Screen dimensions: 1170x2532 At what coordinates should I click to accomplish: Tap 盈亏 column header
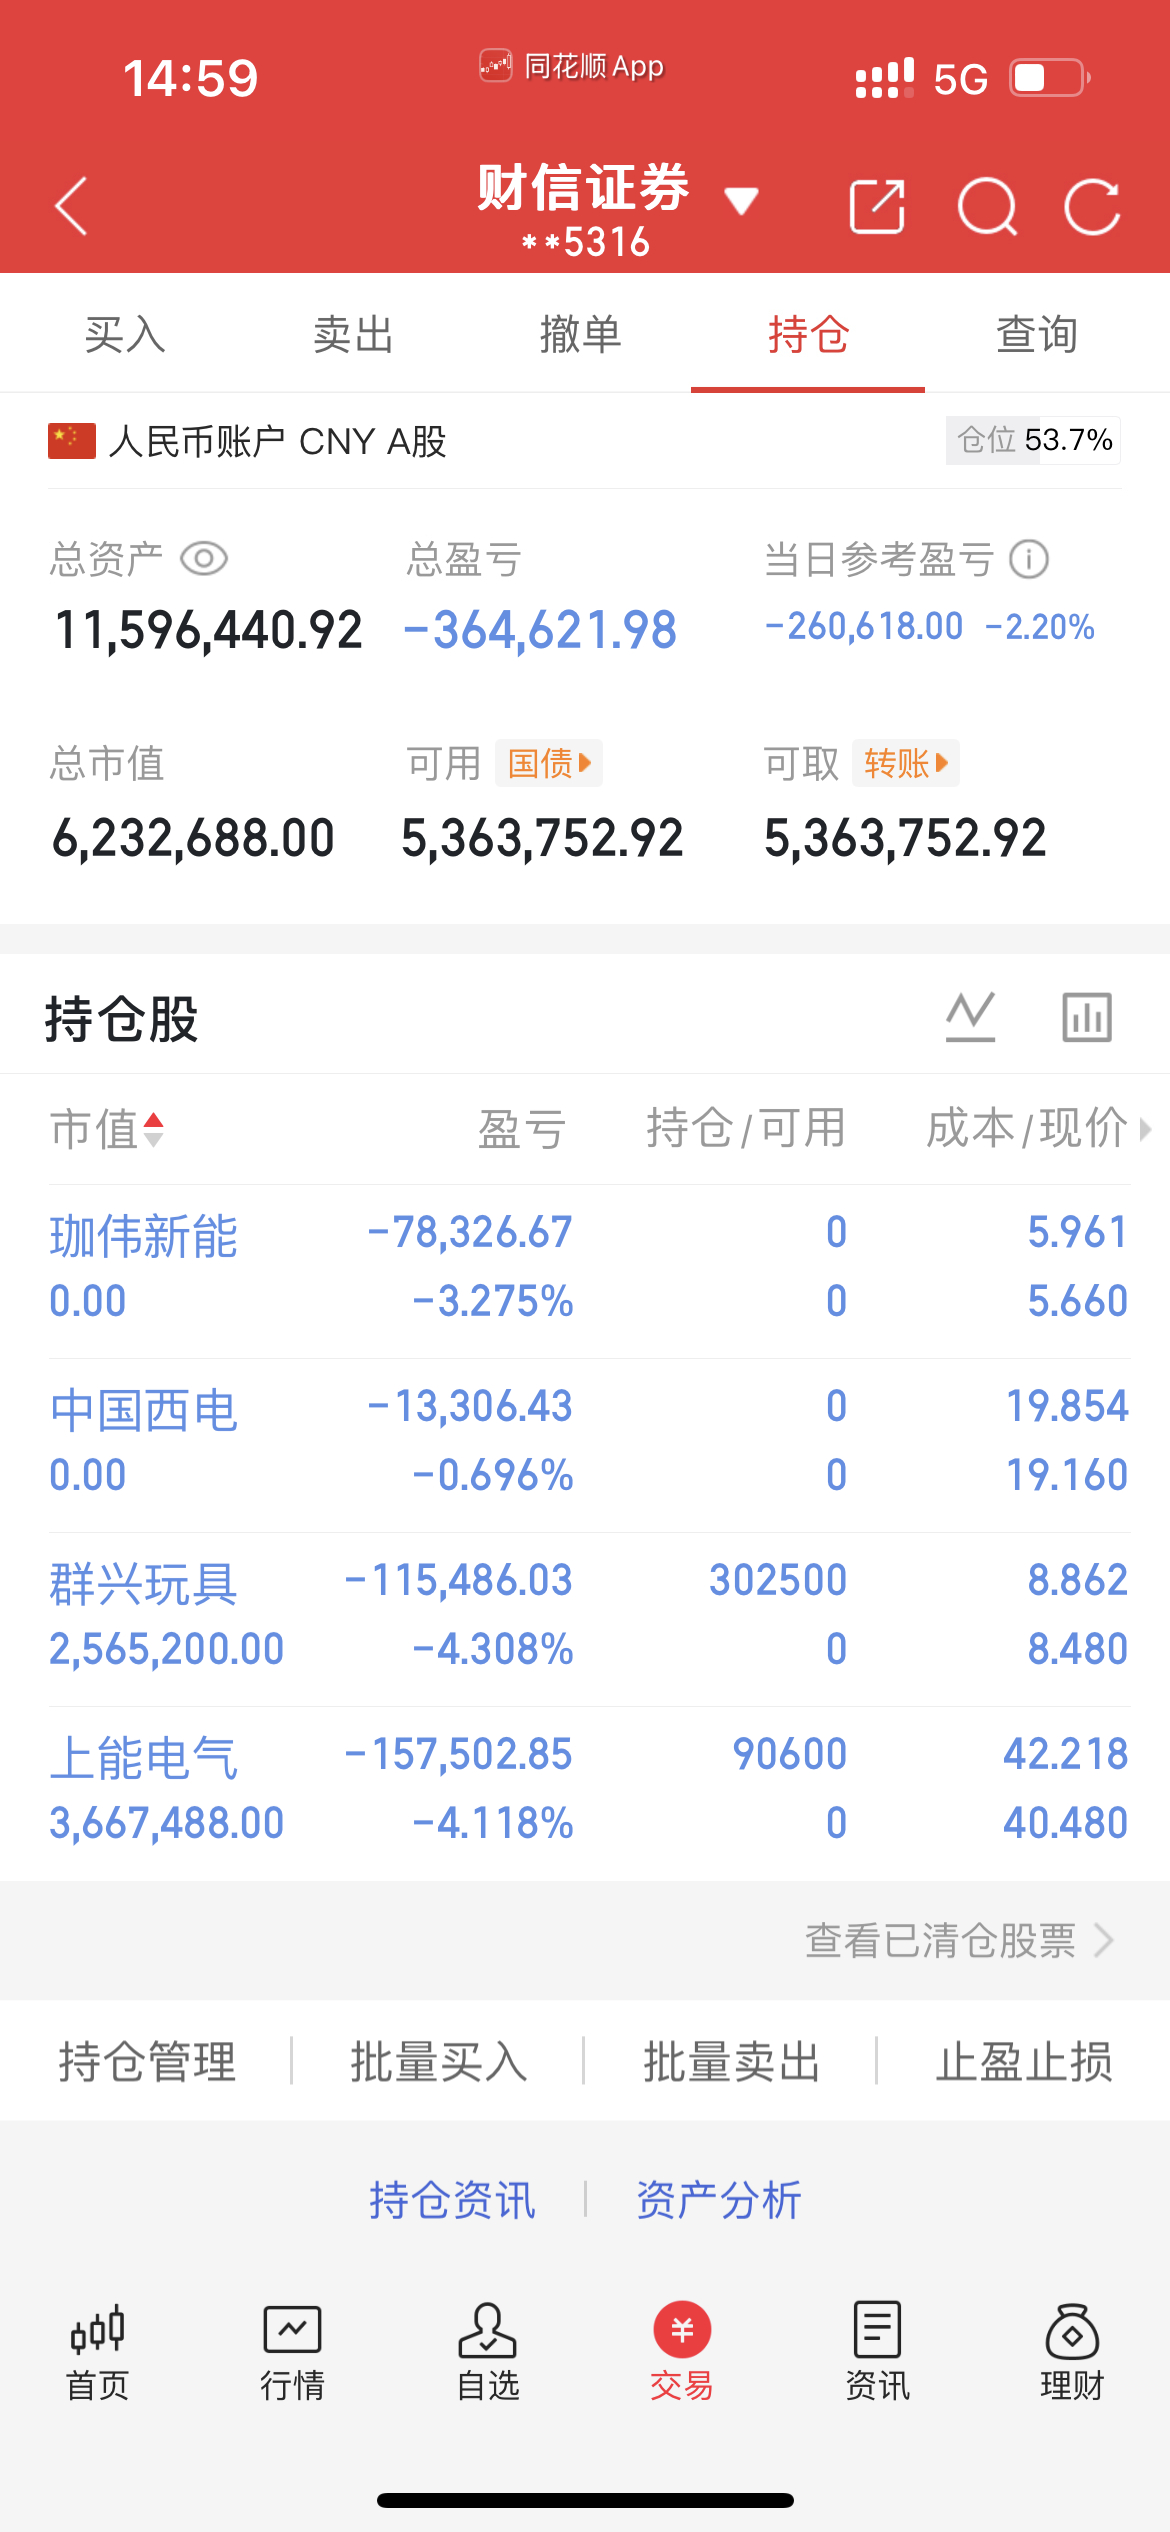click(522, 1129)
